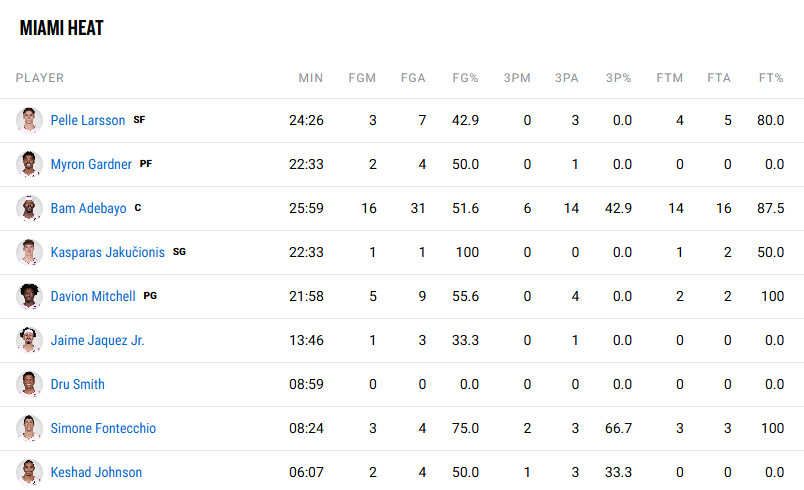Screen dimensions: 804x490
Task: Click Simone Fontecchio's avatar image
Action: pyautogui.click(x=29, y=428)
